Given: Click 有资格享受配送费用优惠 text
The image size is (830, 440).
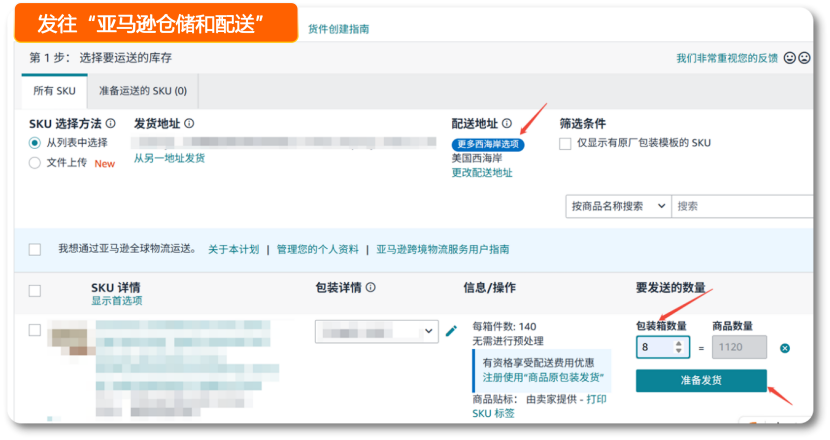Looking at the screenshot, I should pos(538,363).
